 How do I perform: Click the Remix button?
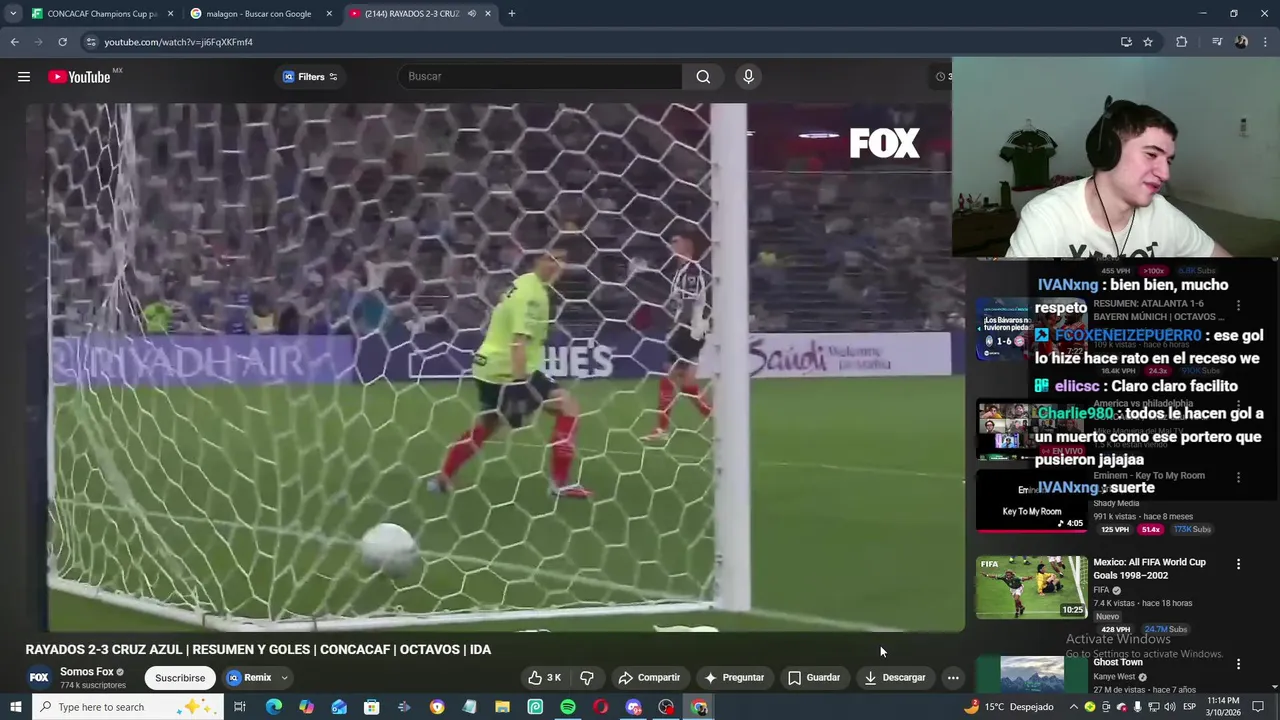coord(249,678)
